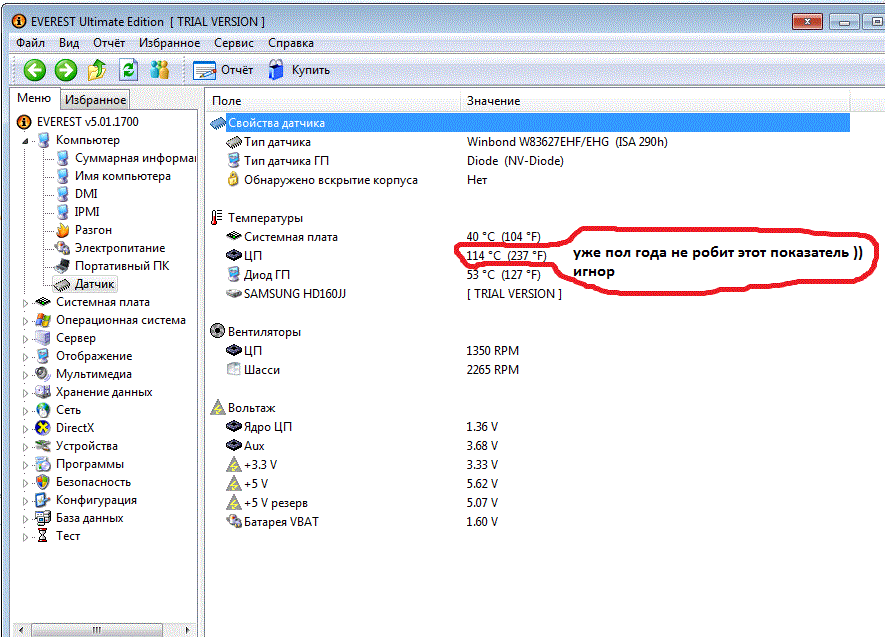
Task: Click the 114 °C ЦП temperature value
Action: click(x=506, y=256)
